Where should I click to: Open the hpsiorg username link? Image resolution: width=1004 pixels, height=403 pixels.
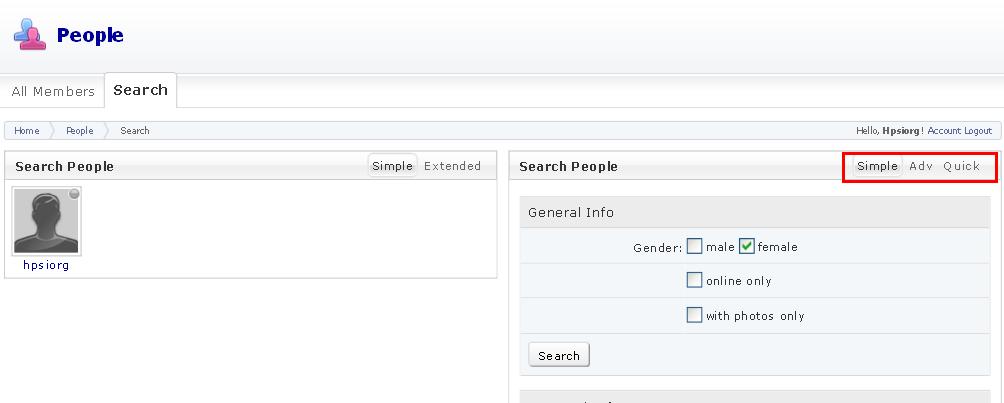tap(46, 265)
